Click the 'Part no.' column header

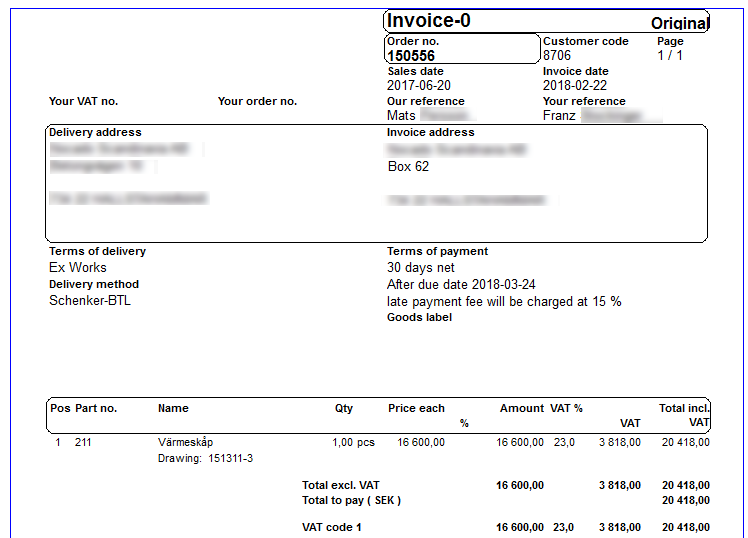pyautogui.click(x=96, y=408)
